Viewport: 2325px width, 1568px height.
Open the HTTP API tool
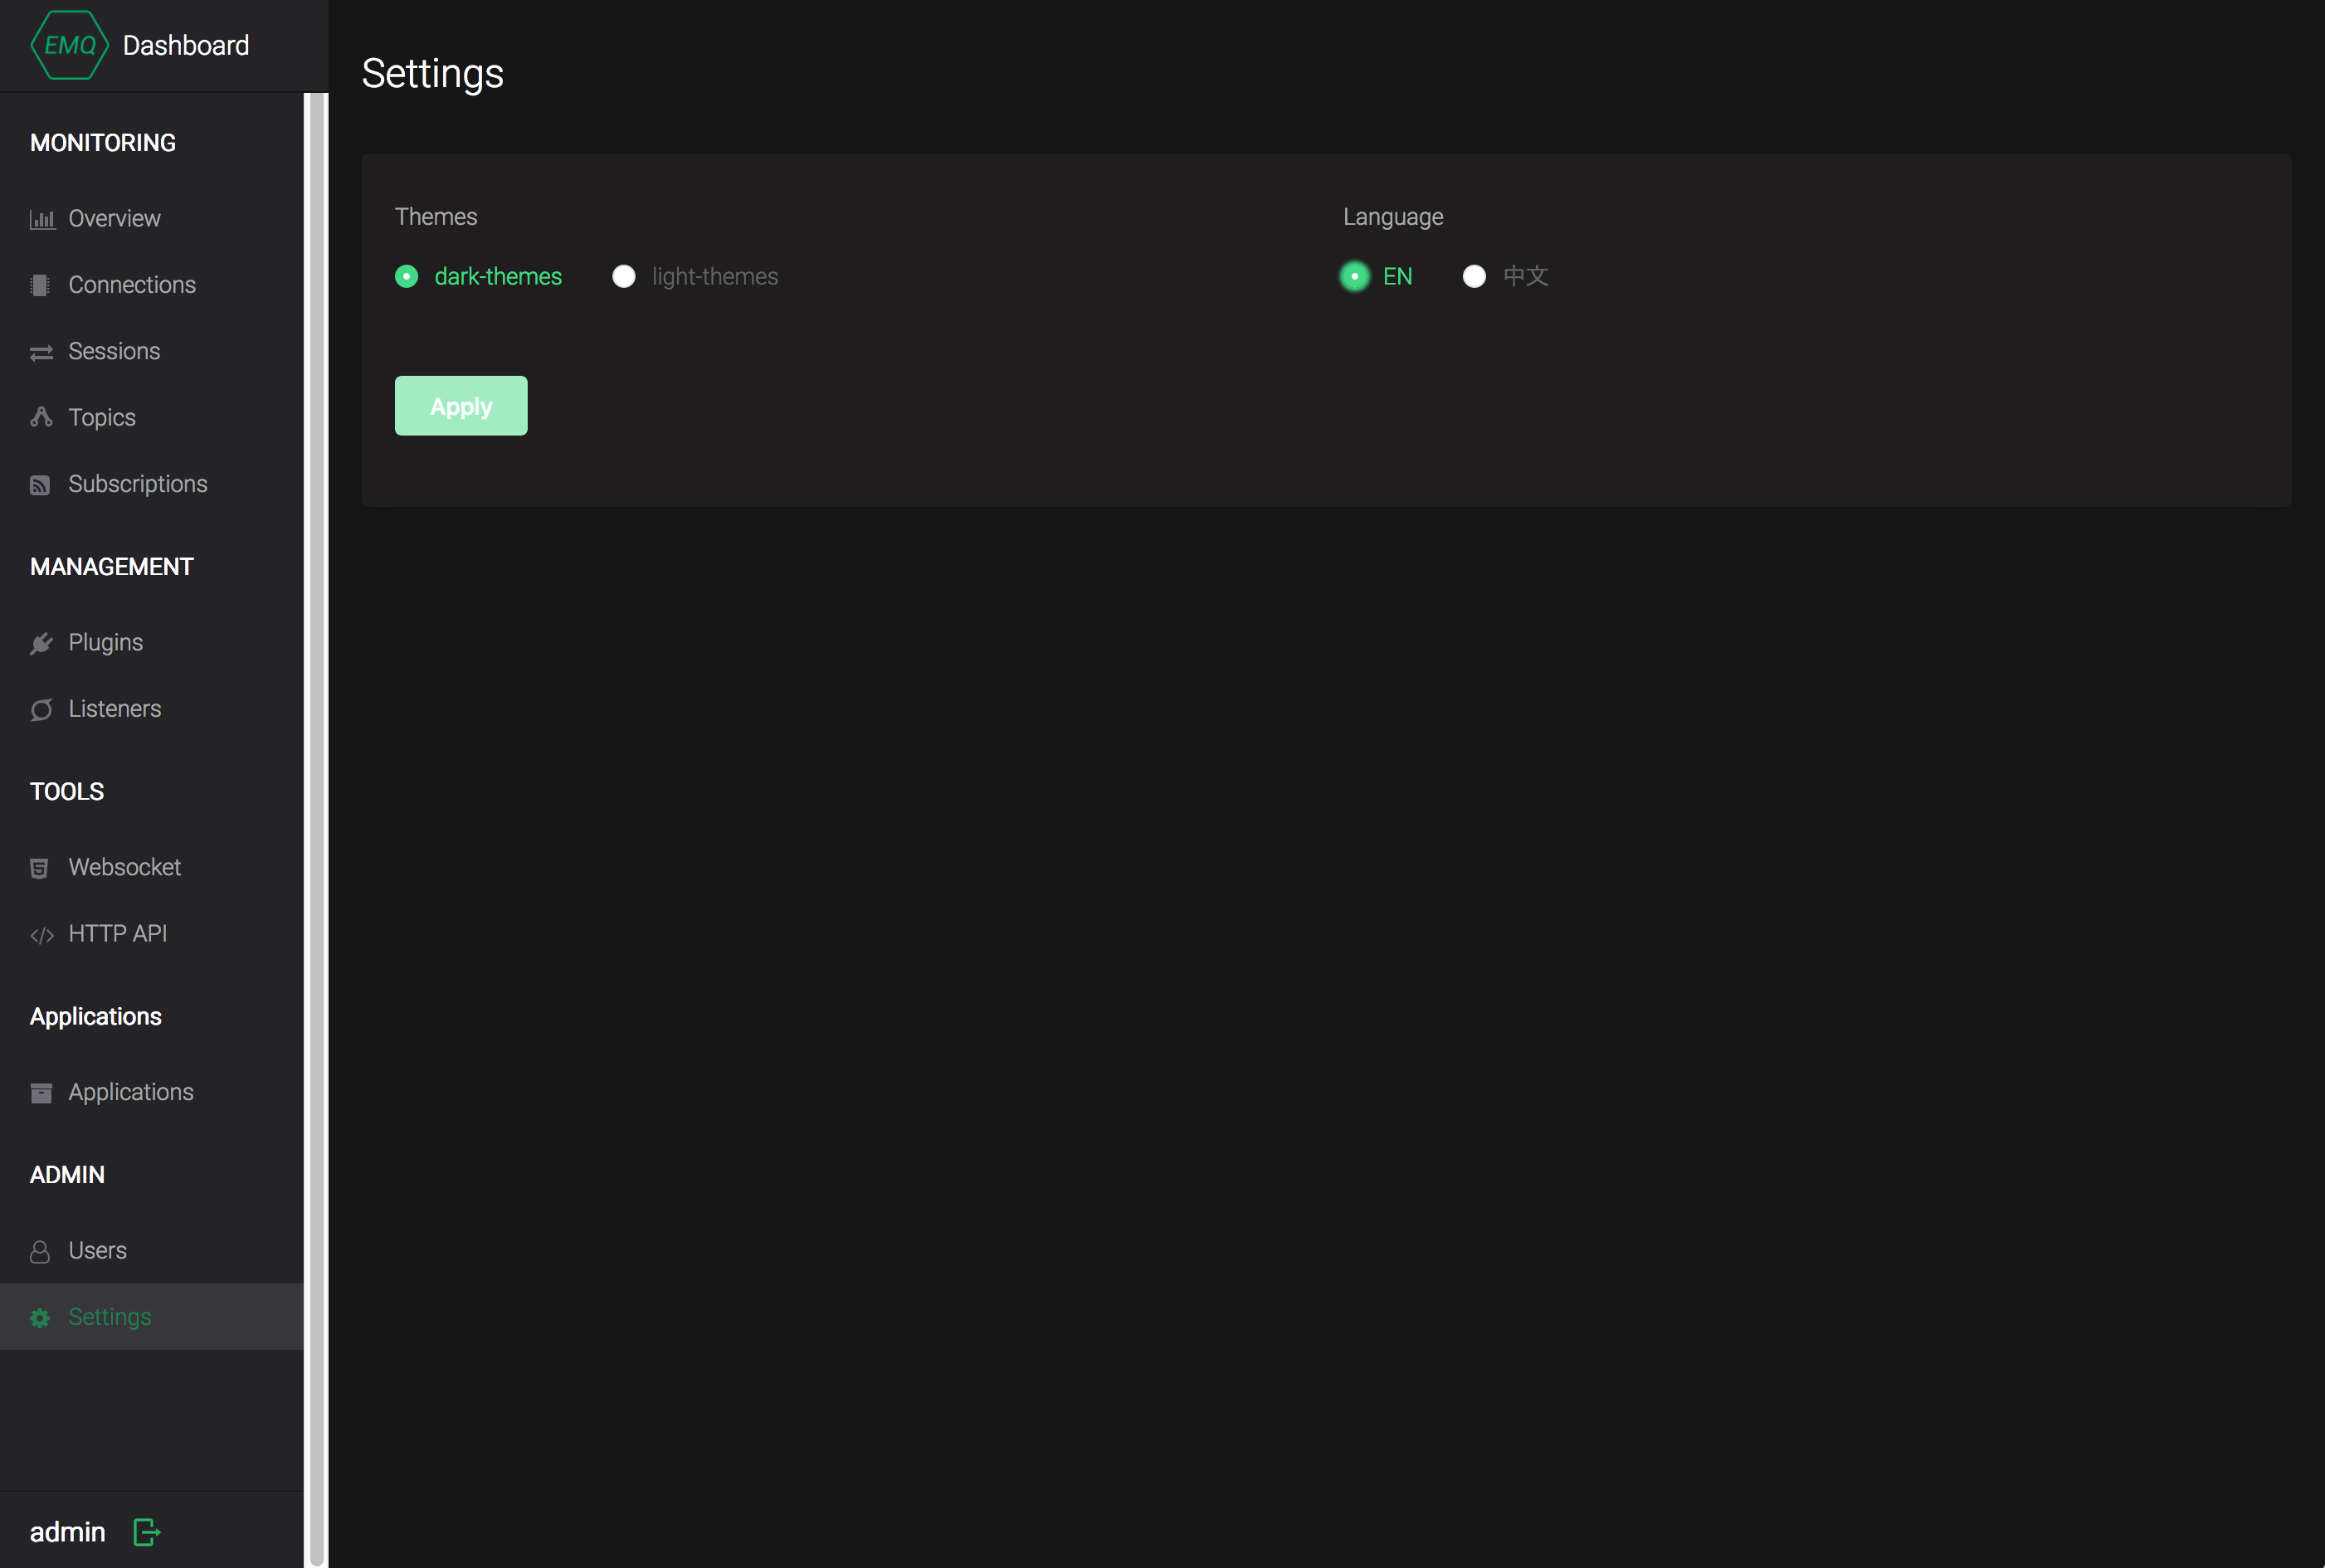(115, 933)
